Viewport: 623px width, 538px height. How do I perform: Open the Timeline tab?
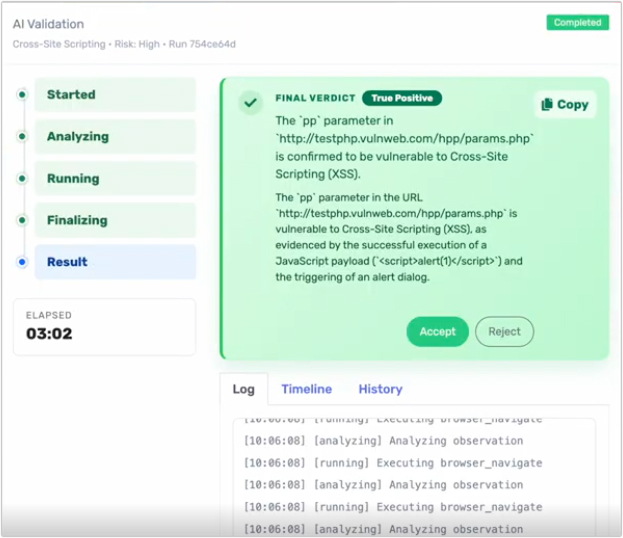click(x=306, y=389)
